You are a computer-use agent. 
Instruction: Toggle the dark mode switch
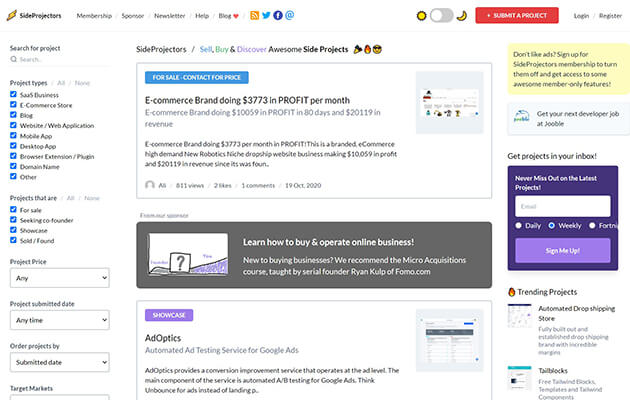coord(442,16)
